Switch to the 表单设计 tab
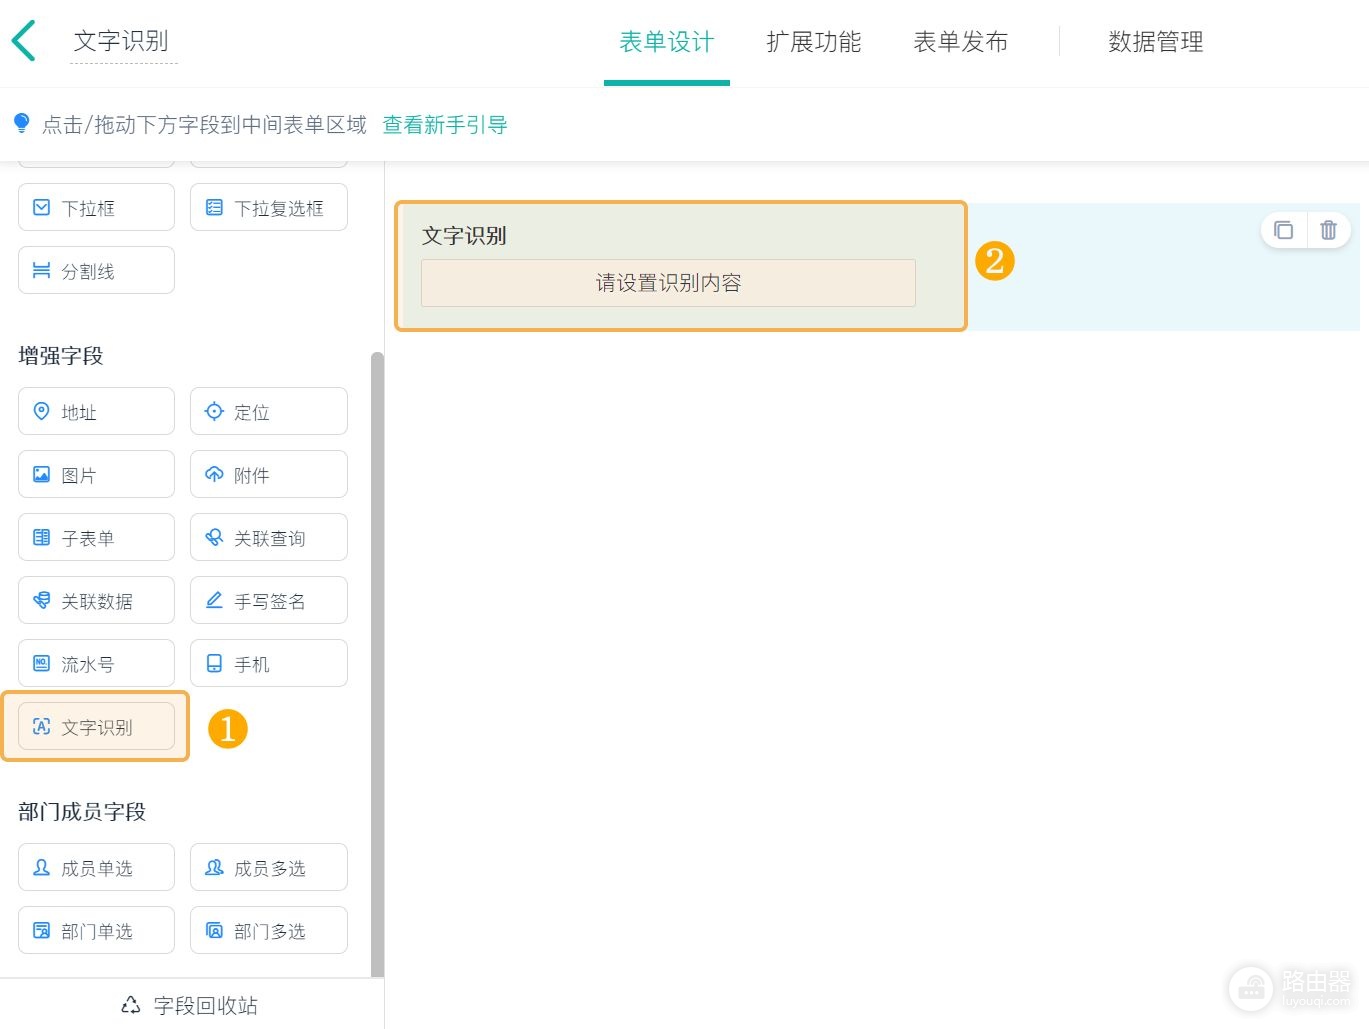1369x1029 pixels. [x=666, y=41]
